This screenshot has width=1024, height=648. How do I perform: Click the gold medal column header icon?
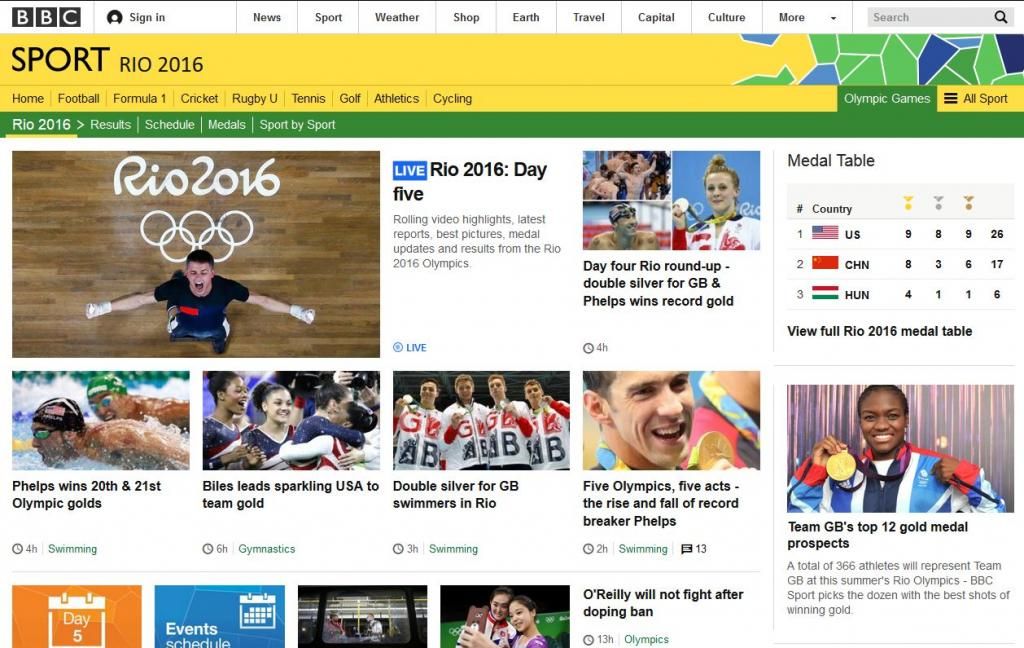(908, 204)
